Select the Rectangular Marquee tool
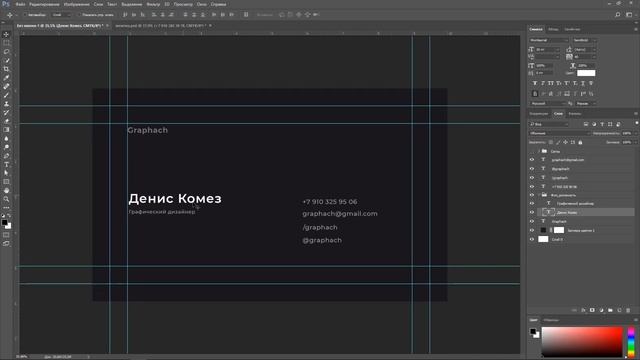The height and width of the screenshot is (360, 640). (6, 43)
